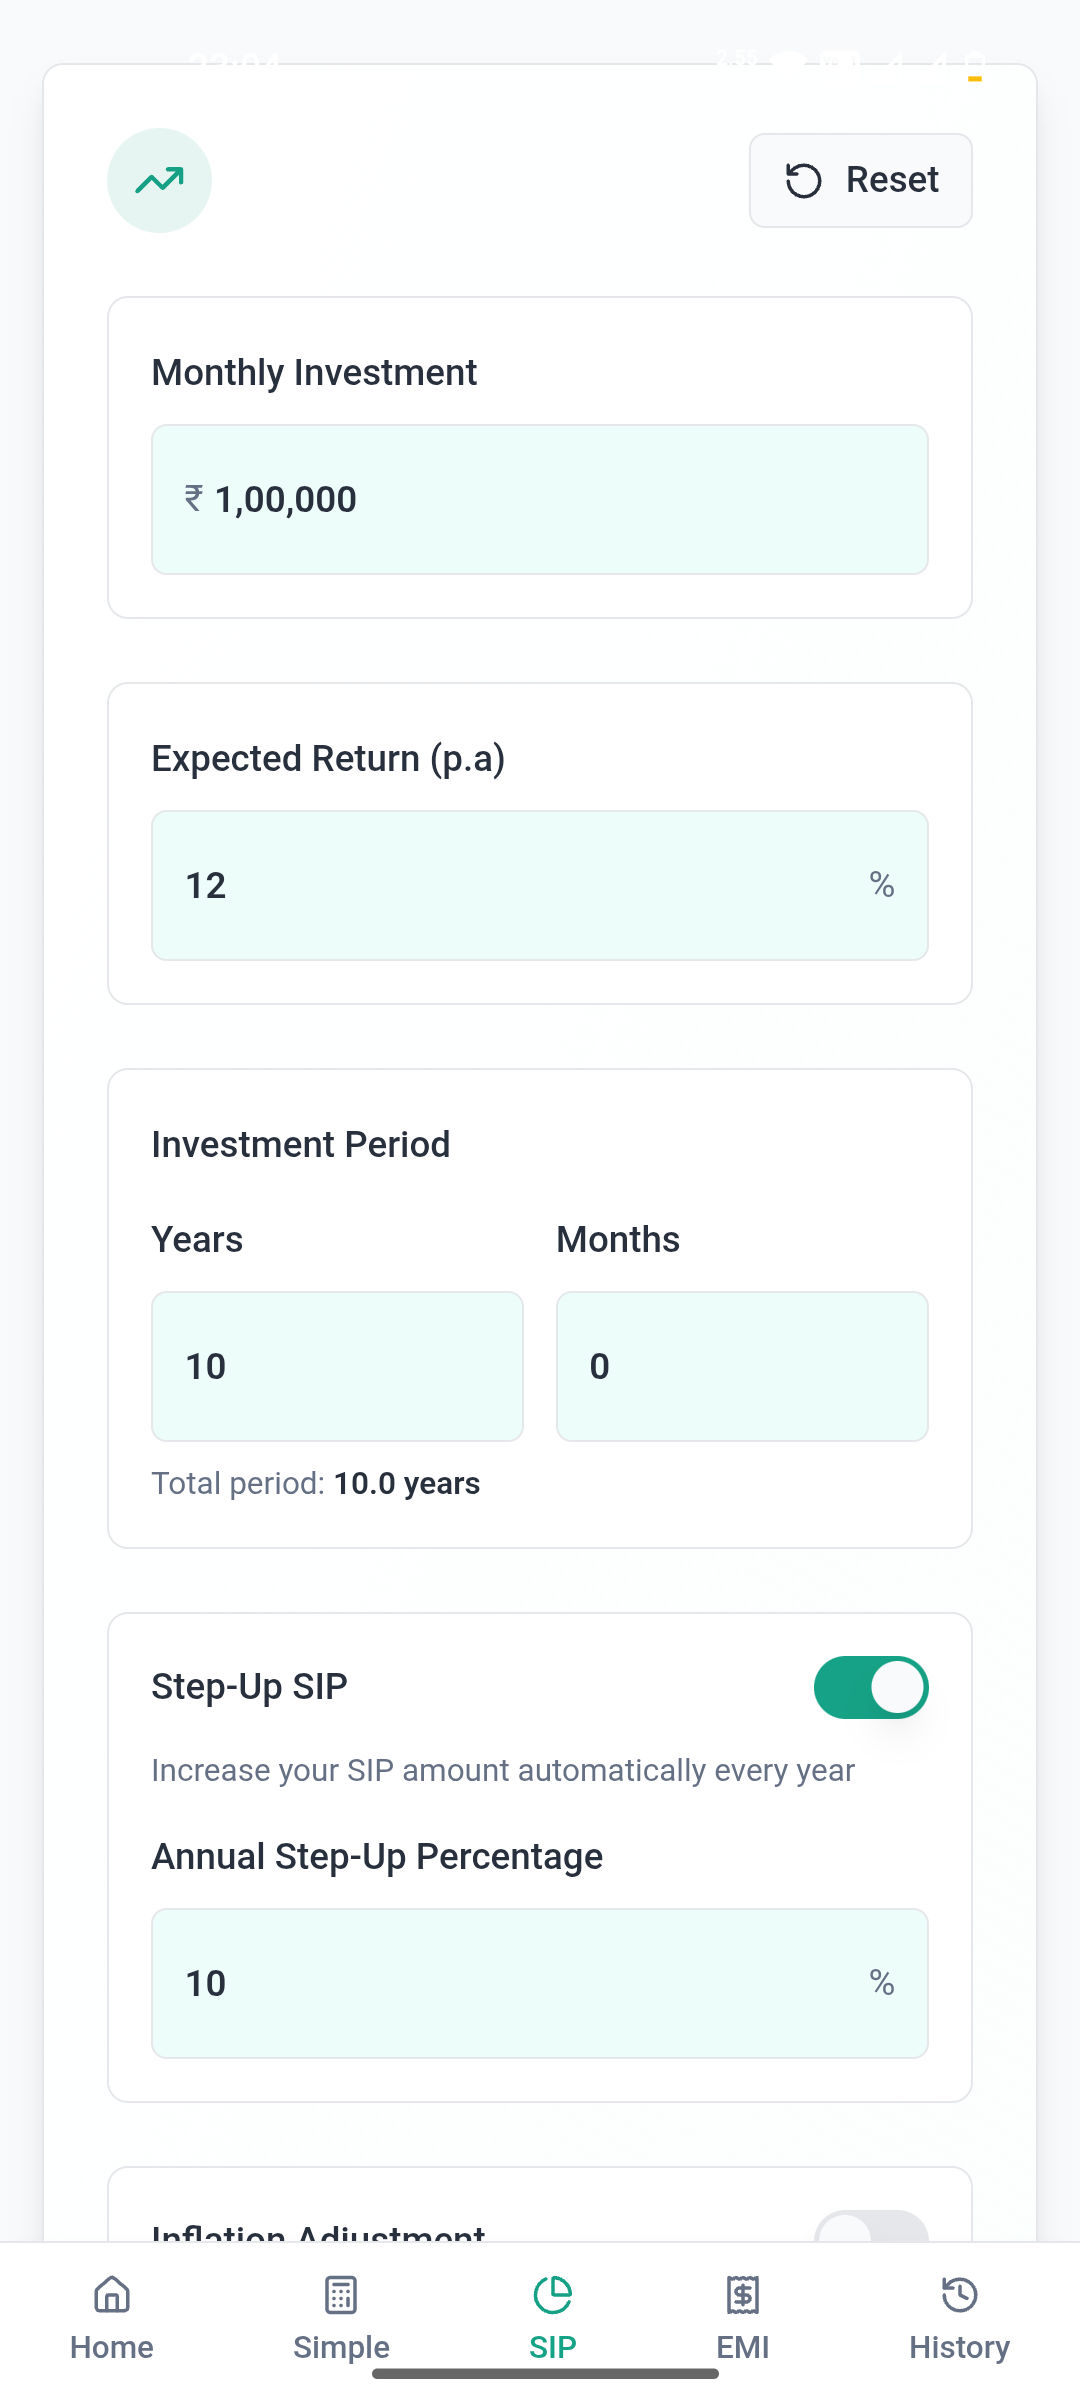Click the Months input showing 0
The width and height of the screenshot is (1080, 2400).
(x=741, y=1366)
